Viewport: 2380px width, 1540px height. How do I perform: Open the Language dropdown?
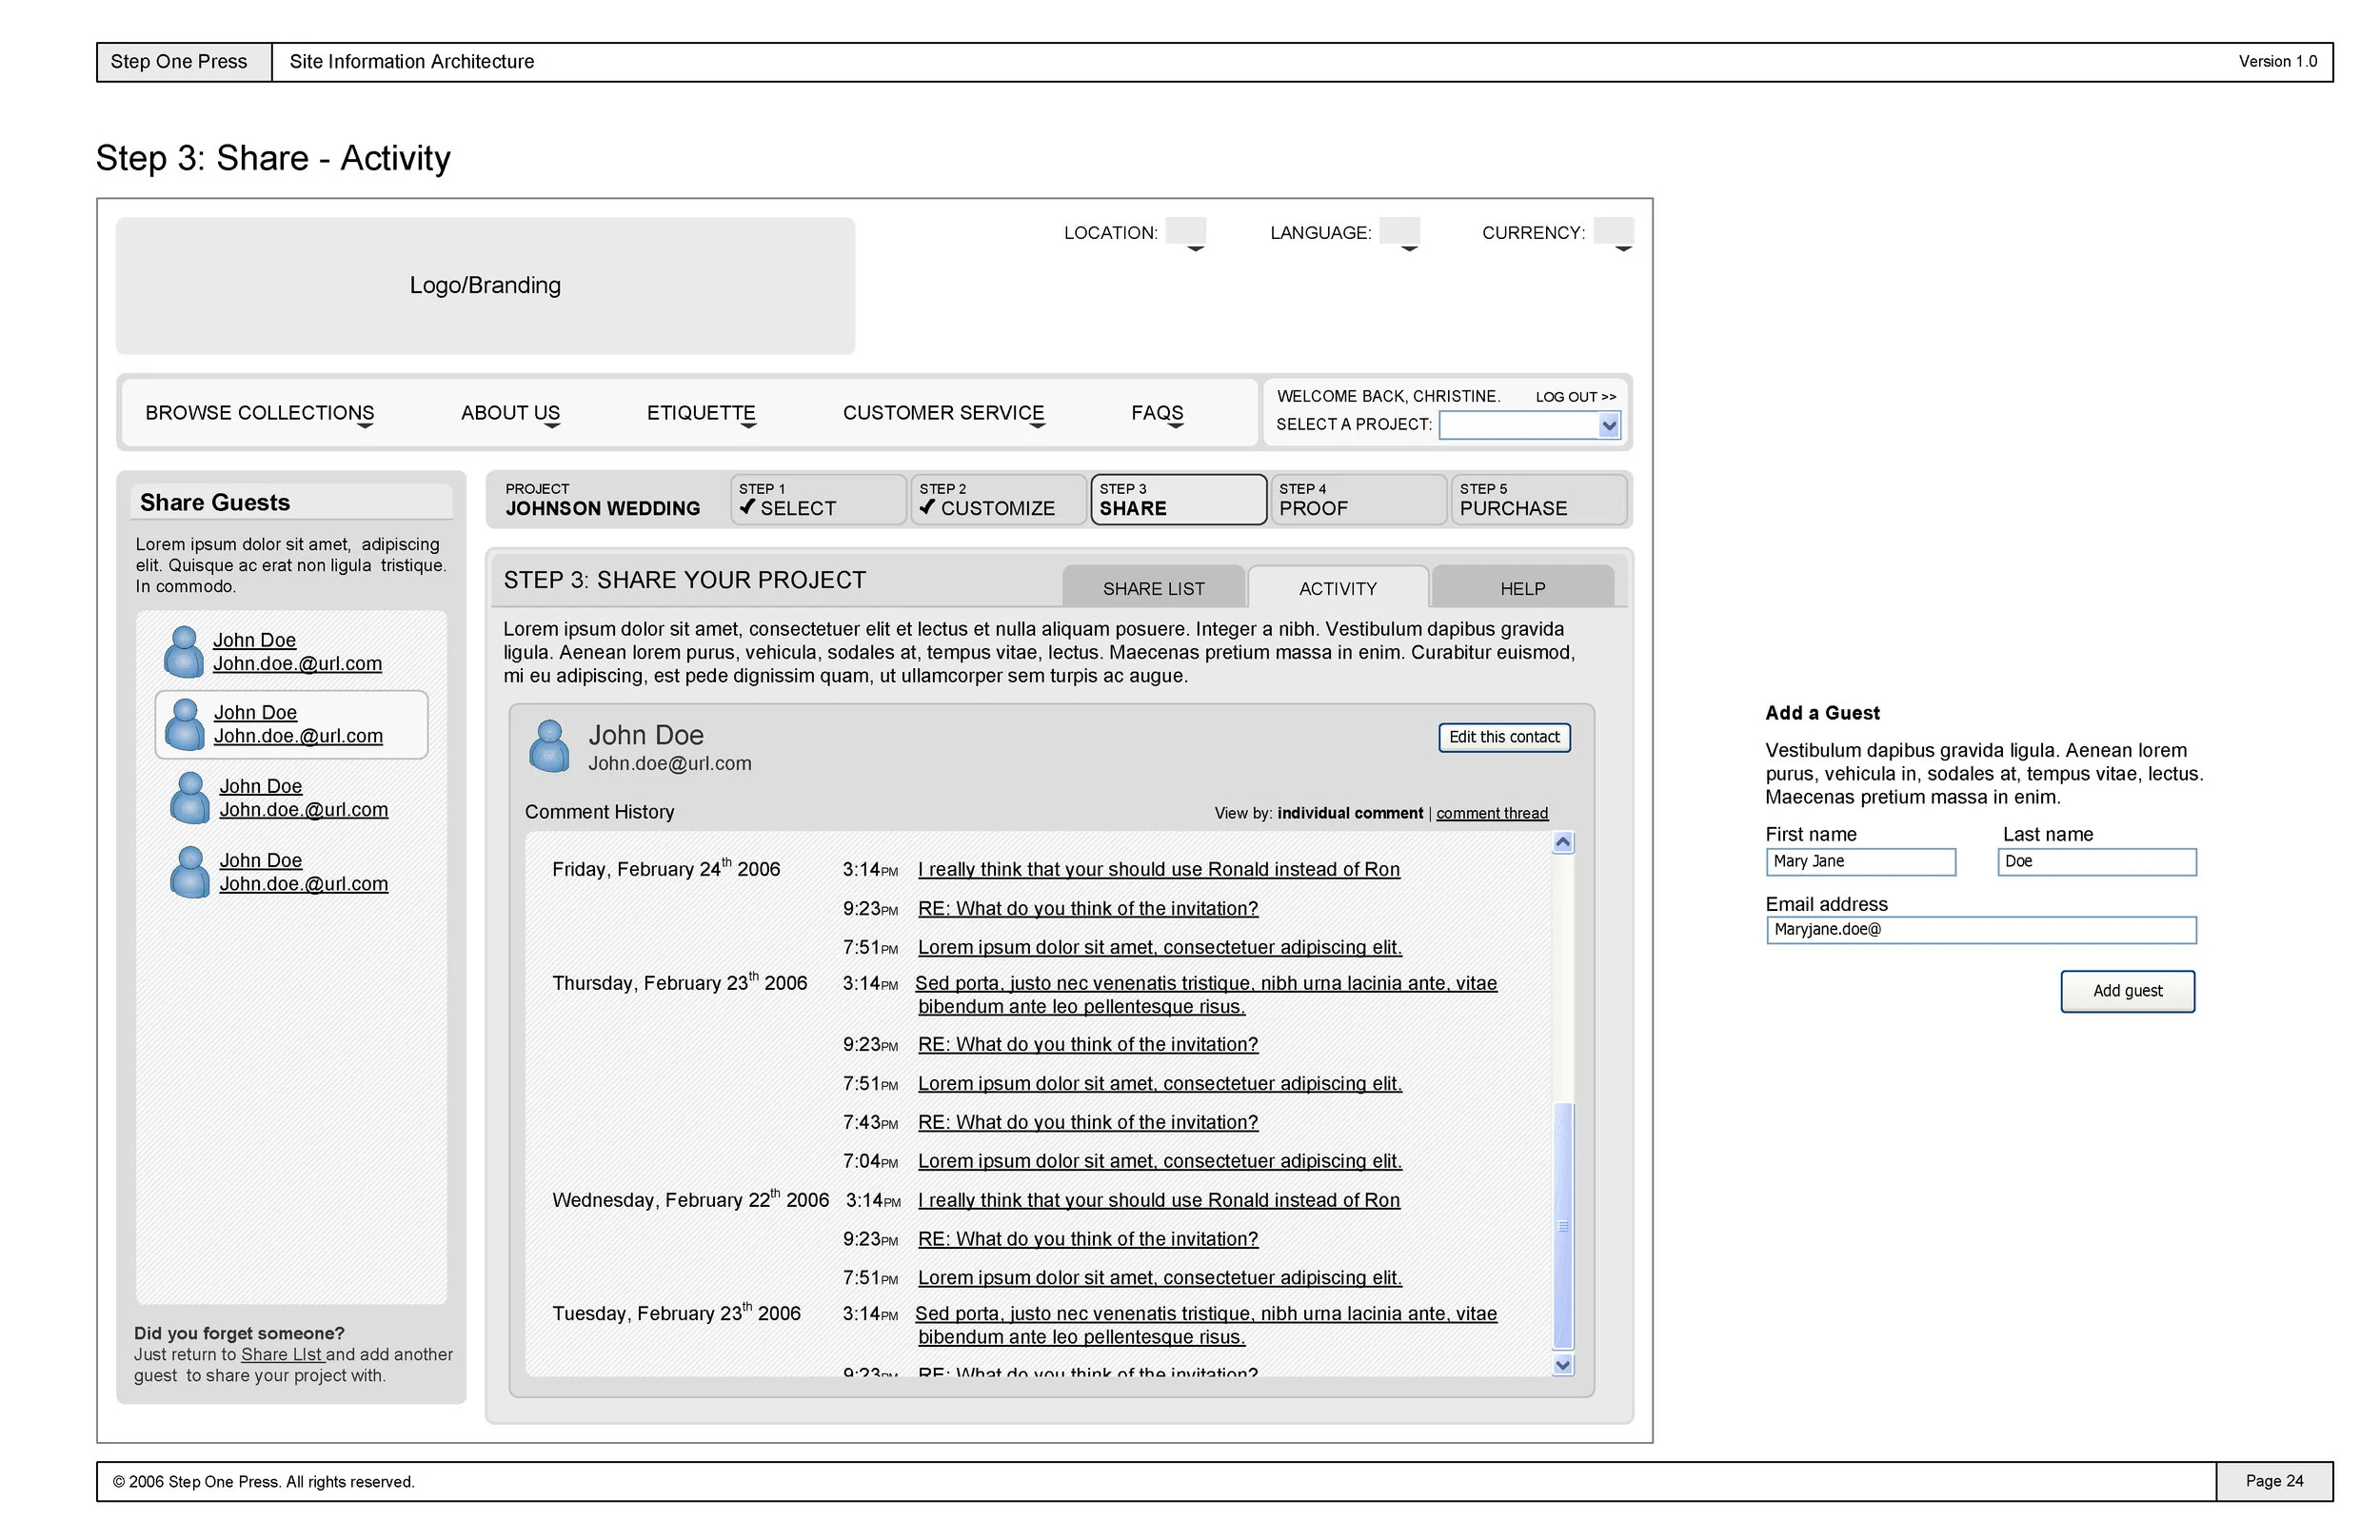click(x=1400, y=233)
